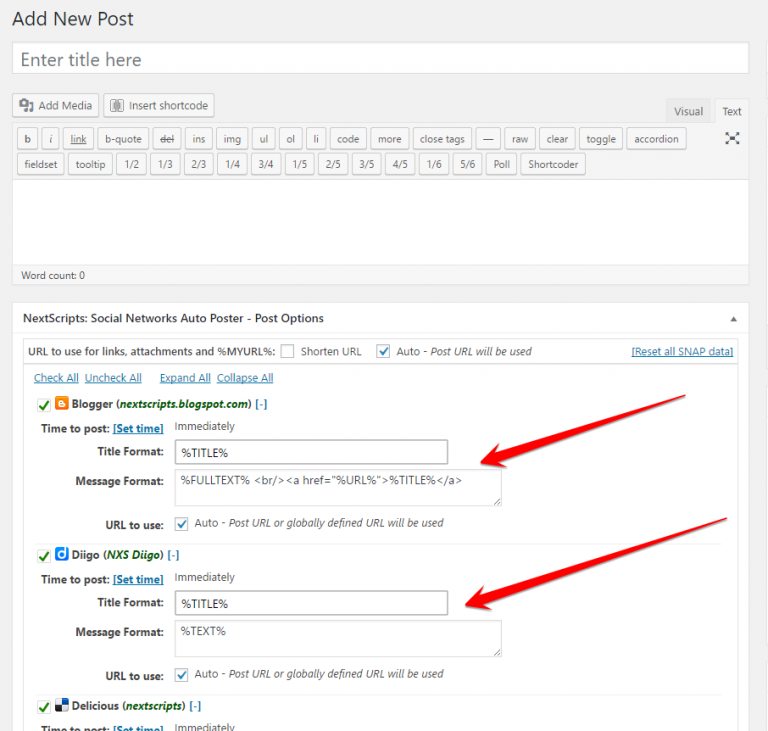Collapse all network sections
This screenshot has height=731, width=768.
click(245, 378)
